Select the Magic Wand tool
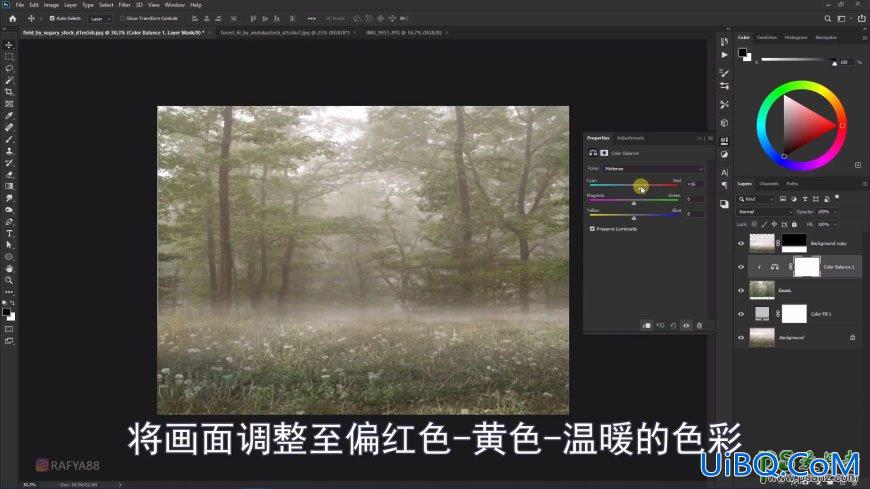Viewport: 870px width, 489px height. point(9,80)
